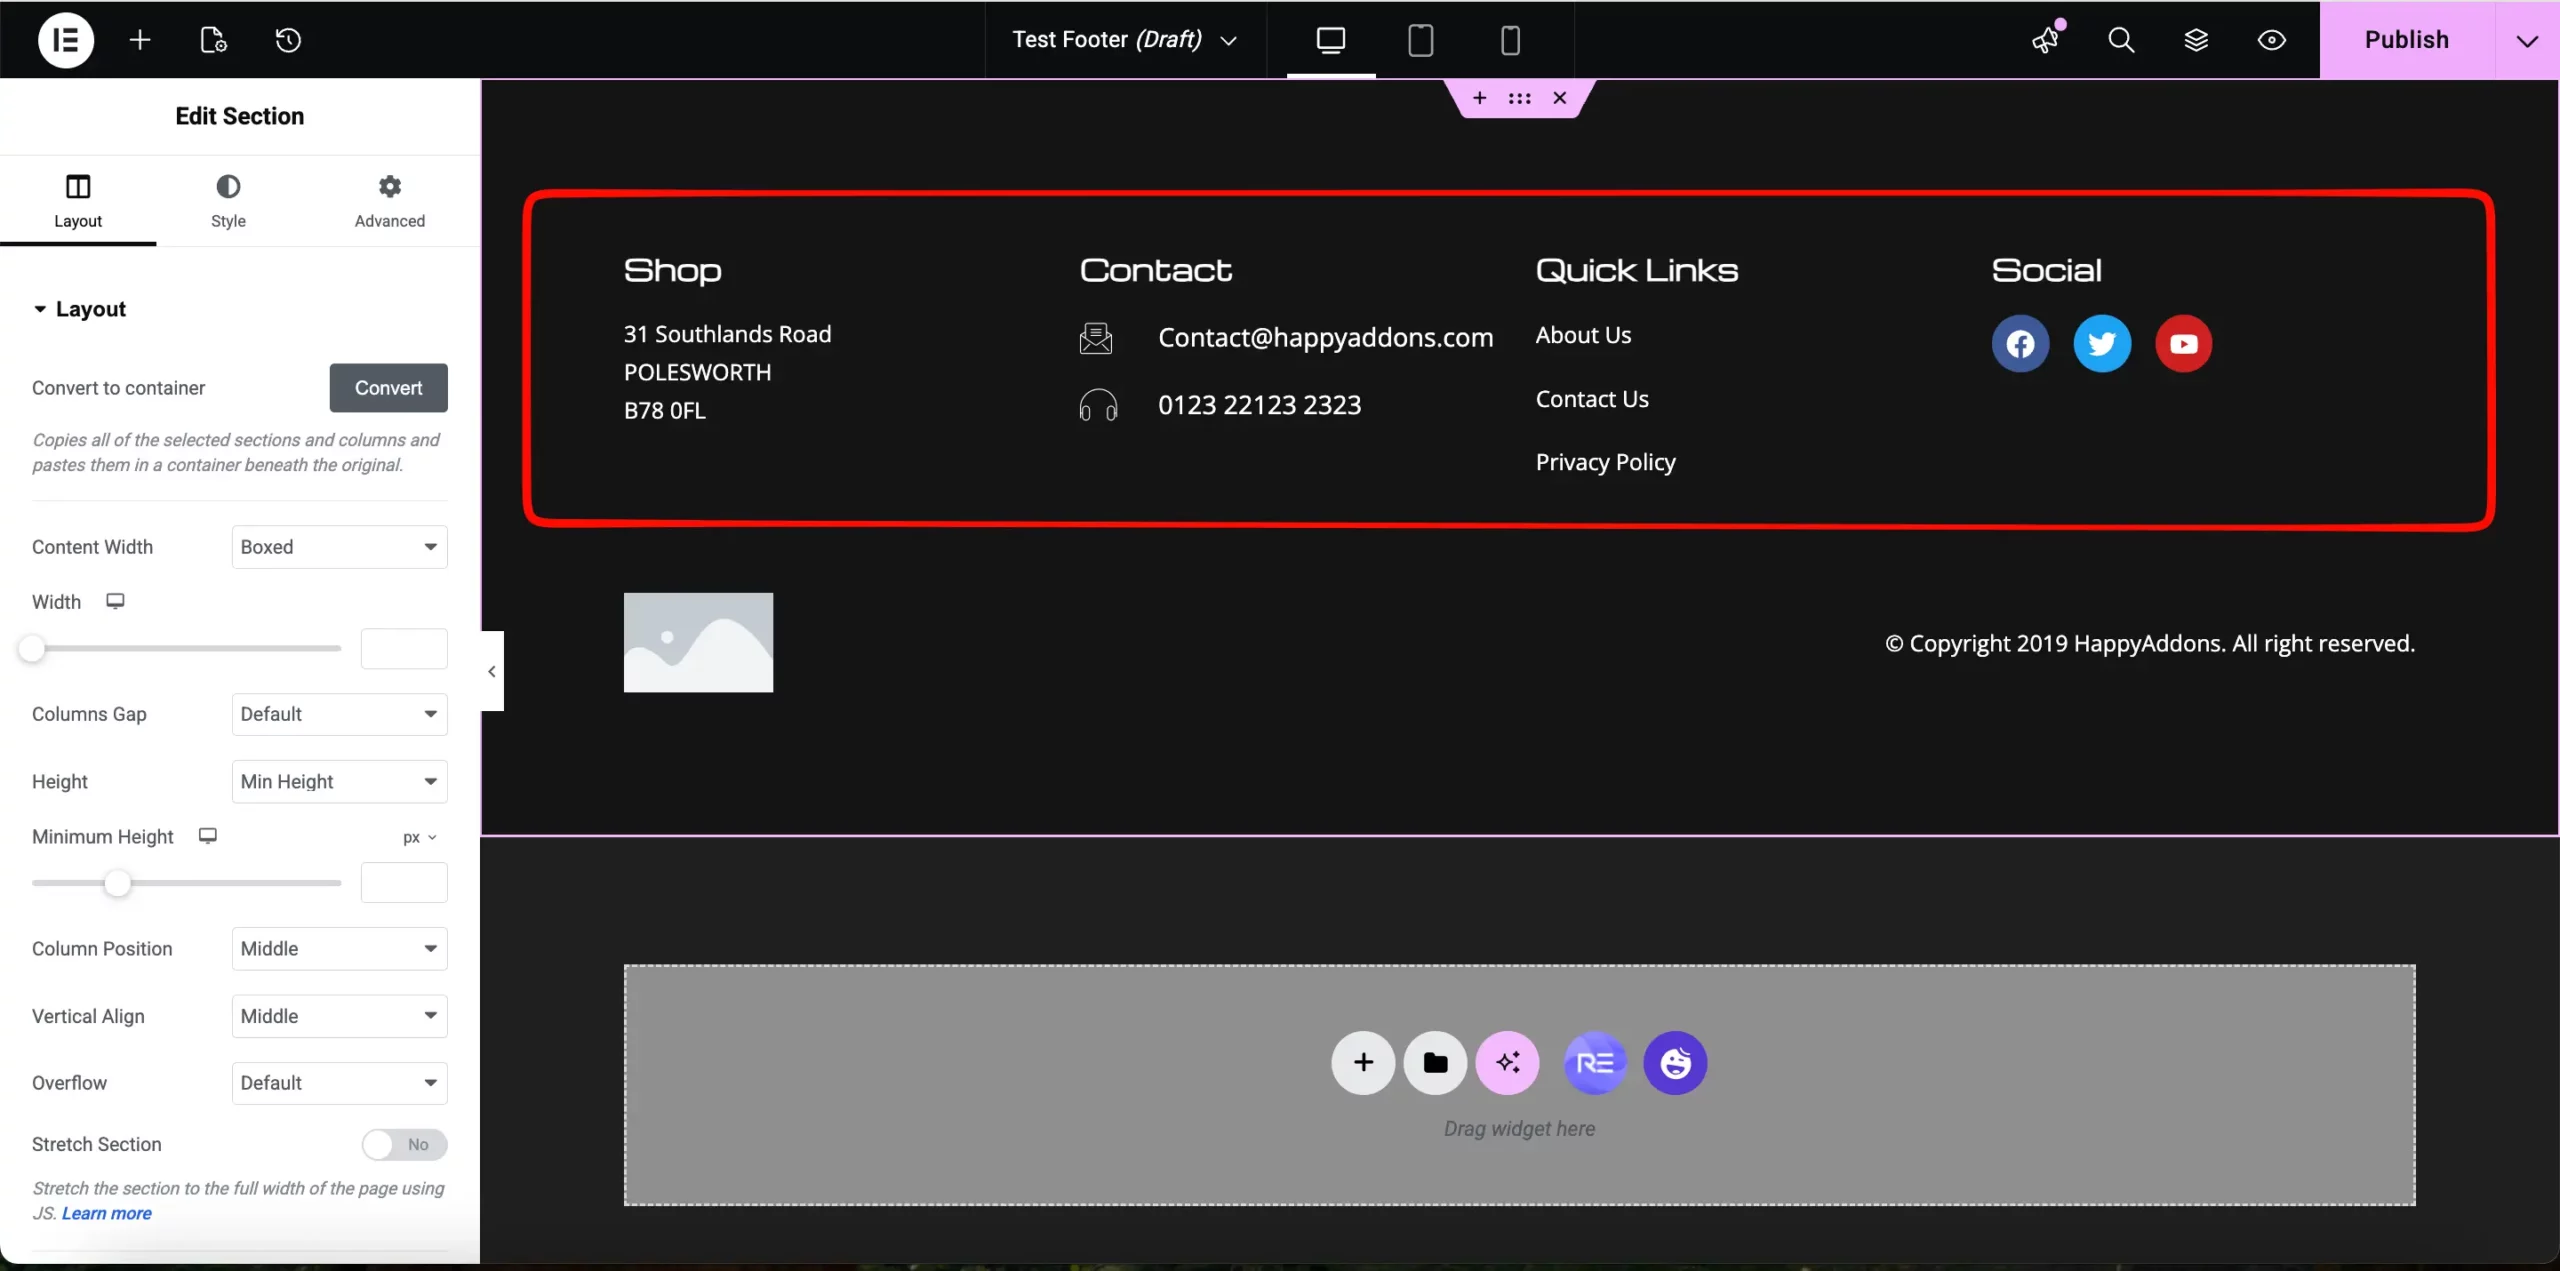Image resolution: width=2560 pixels, height=1271 pixels.
Task: Switch preview to tablet view
Action: [1419, 40]
